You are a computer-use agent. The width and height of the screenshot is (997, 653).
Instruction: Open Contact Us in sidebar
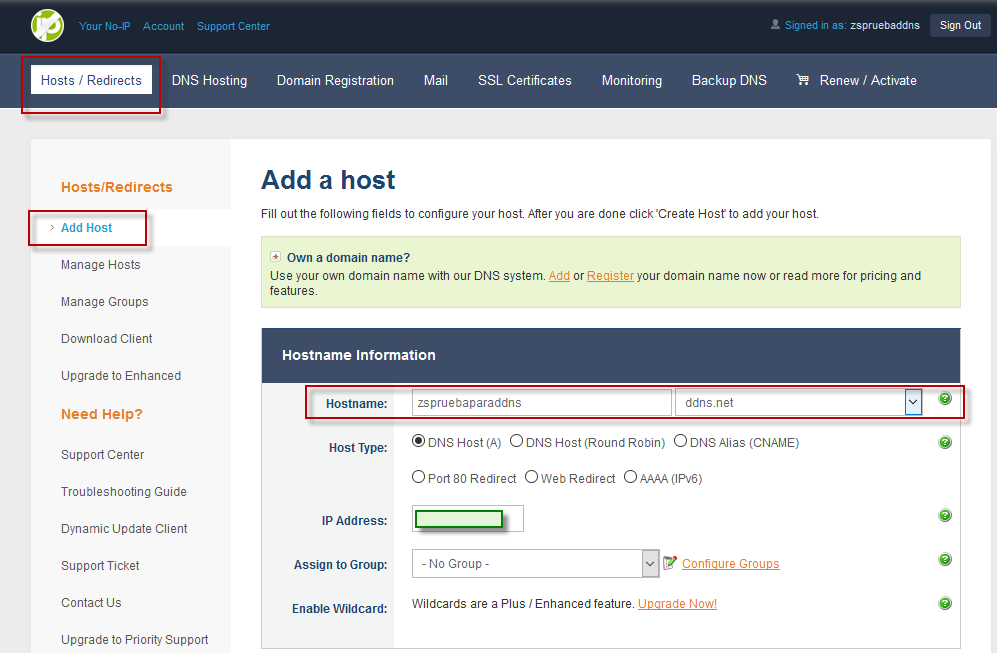(91, 602)
